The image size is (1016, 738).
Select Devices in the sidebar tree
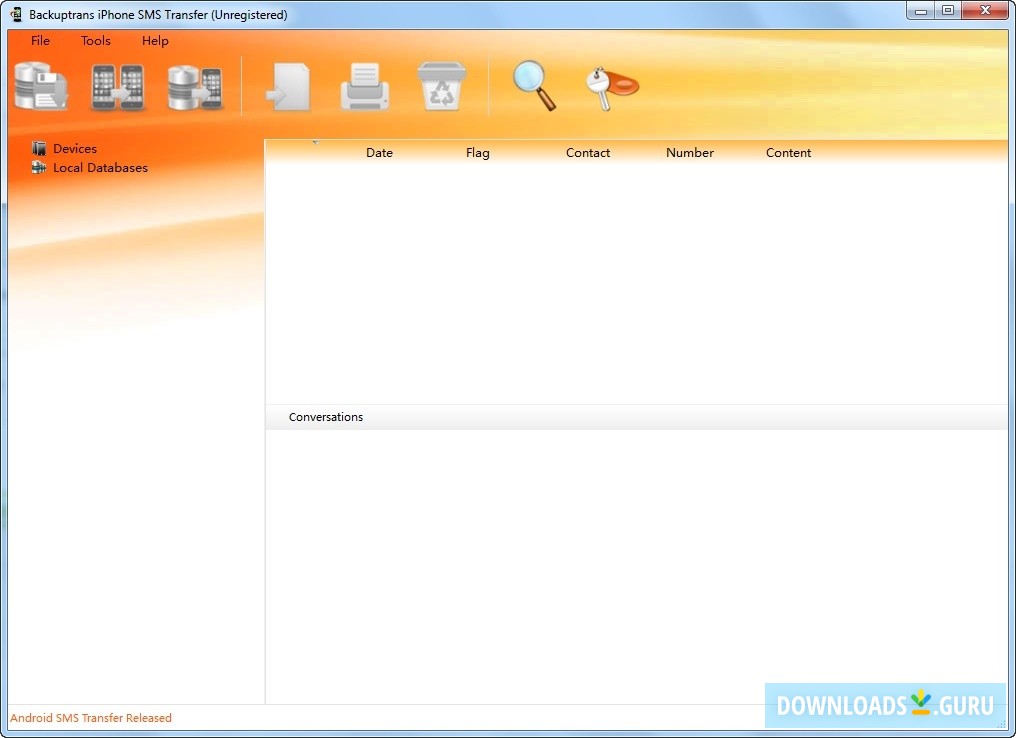[x=75, y=148]
